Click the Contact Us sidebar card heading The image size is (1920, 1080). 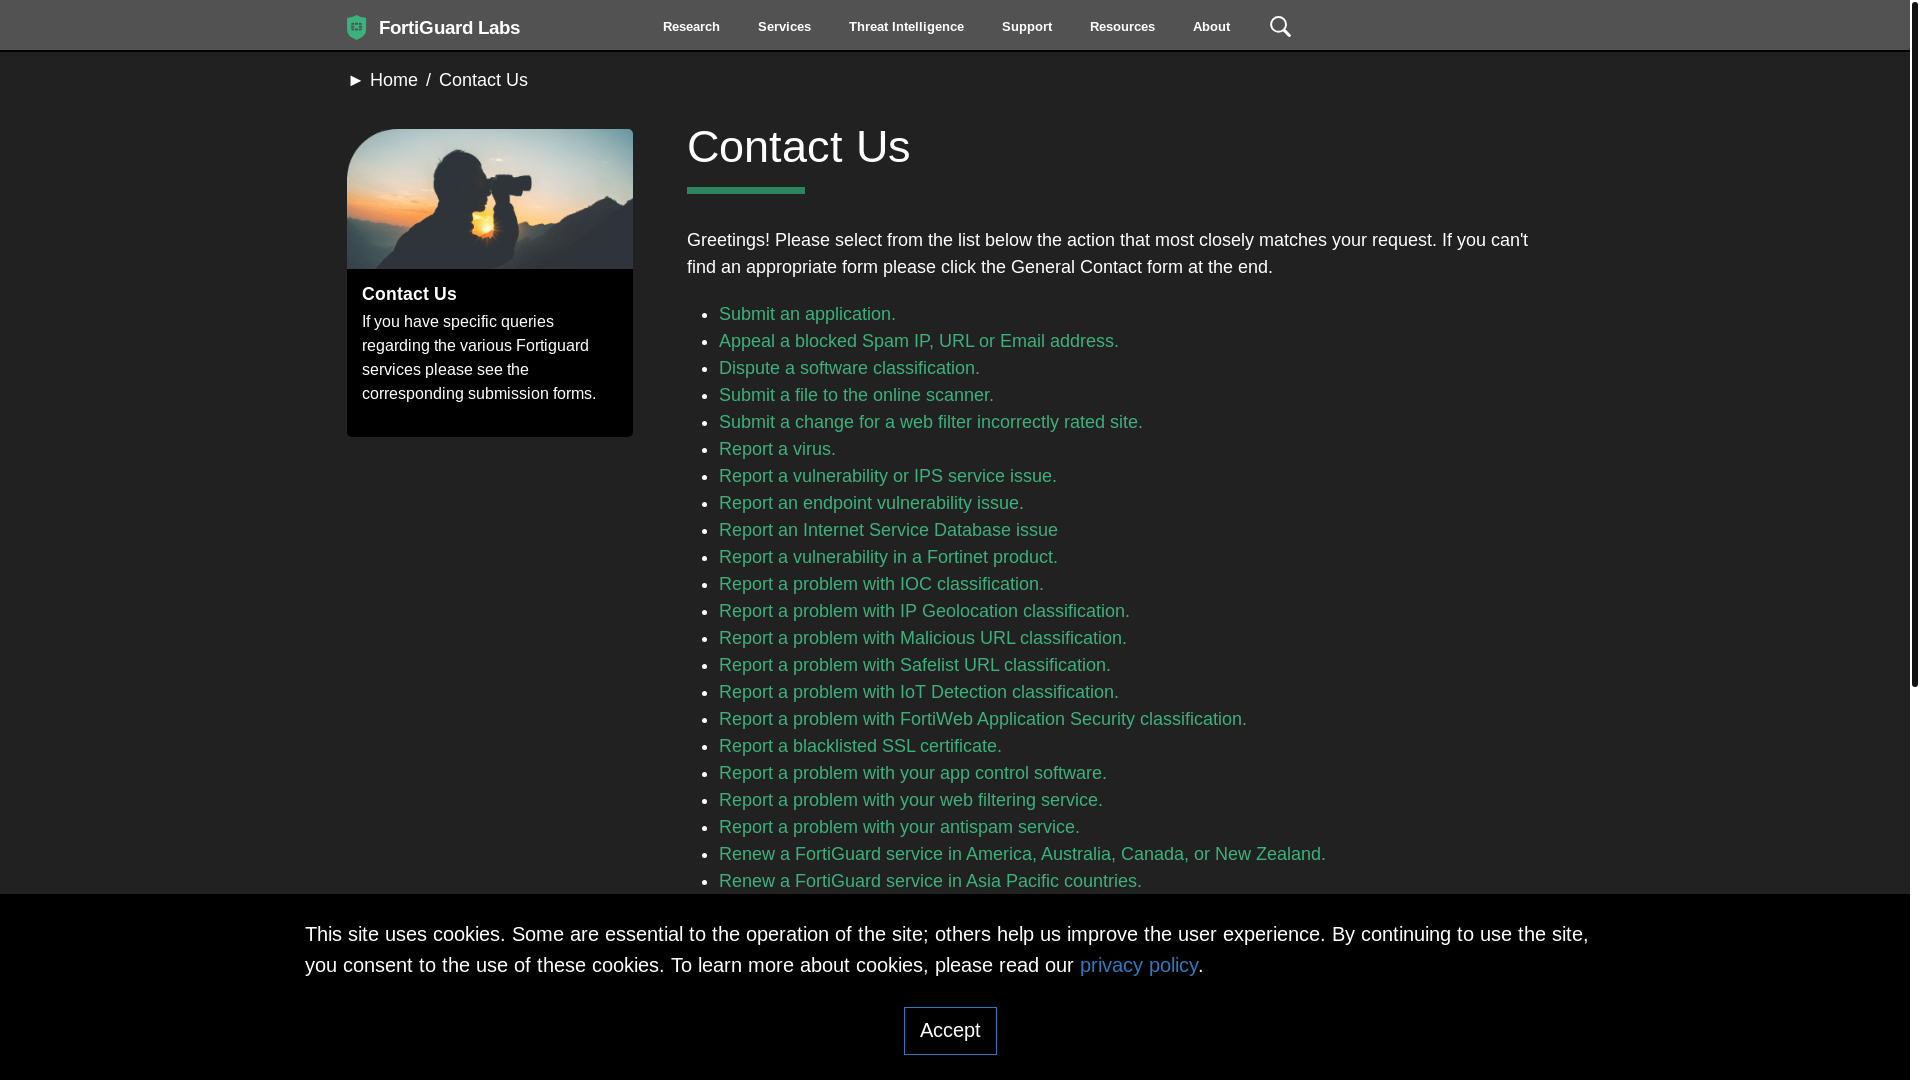coord(409,294)
